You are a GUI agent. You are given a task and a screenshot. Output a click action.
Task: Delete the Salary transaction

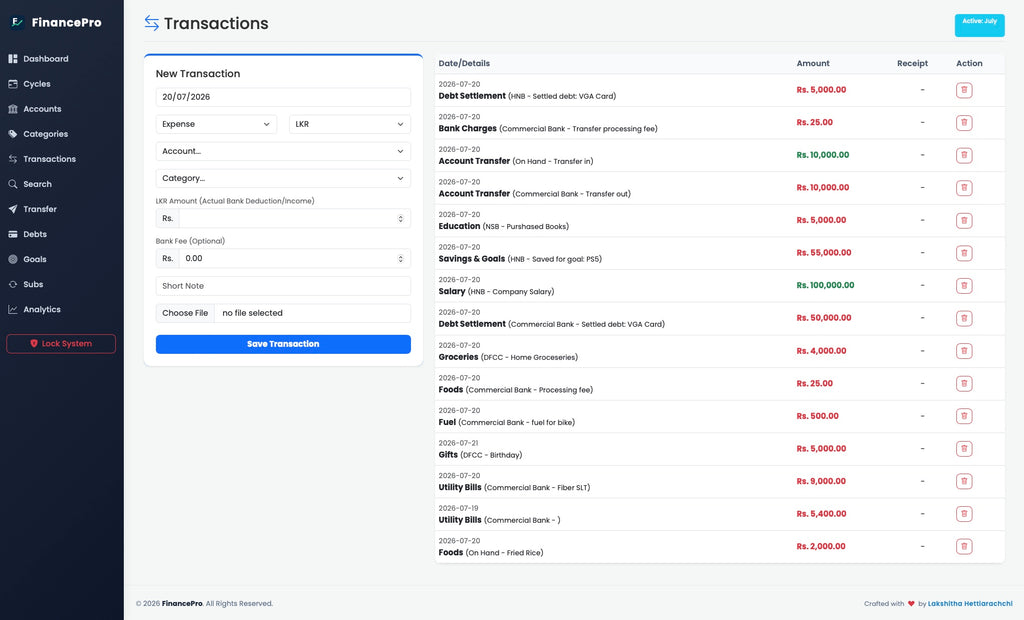pos(964,286)
